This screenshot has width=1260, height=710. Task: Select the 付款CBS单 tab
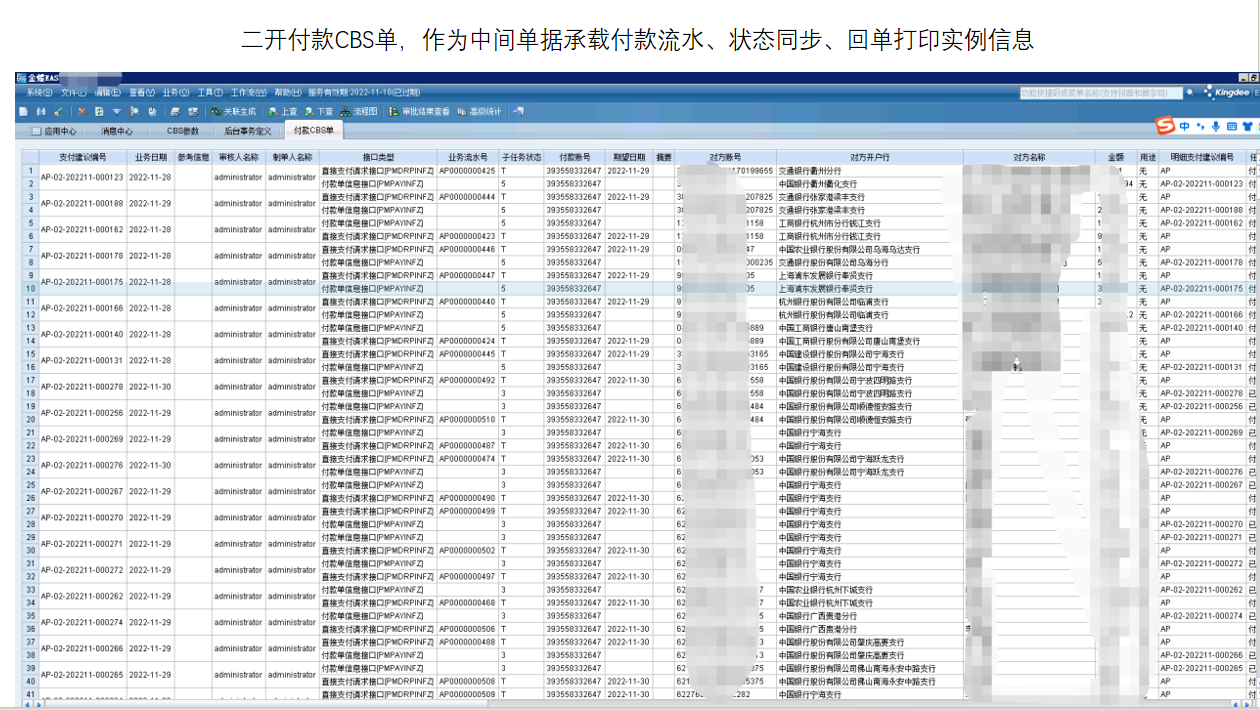(x=313, y=130)
